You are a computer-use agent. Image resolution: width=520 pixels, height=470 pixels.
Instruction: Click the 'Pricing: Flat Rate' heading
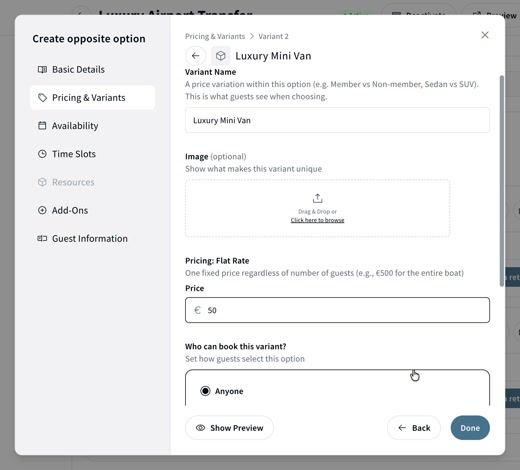pyautogui.click(x=217, y=261)
